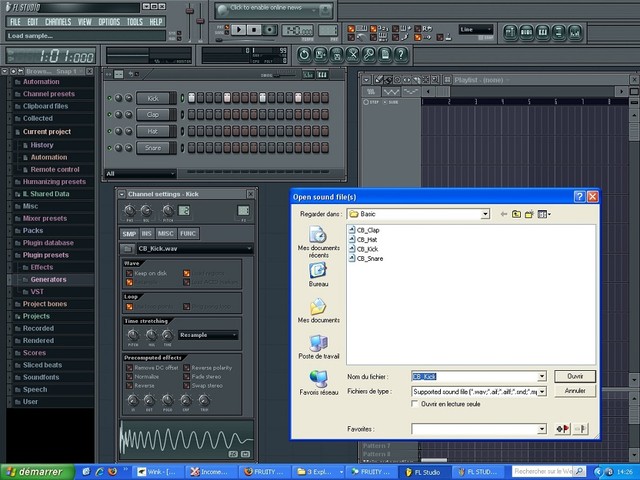Enable the Reverse sample option
Image resolution: width=640 pixels, height=480 pixels.
(129, 385)
